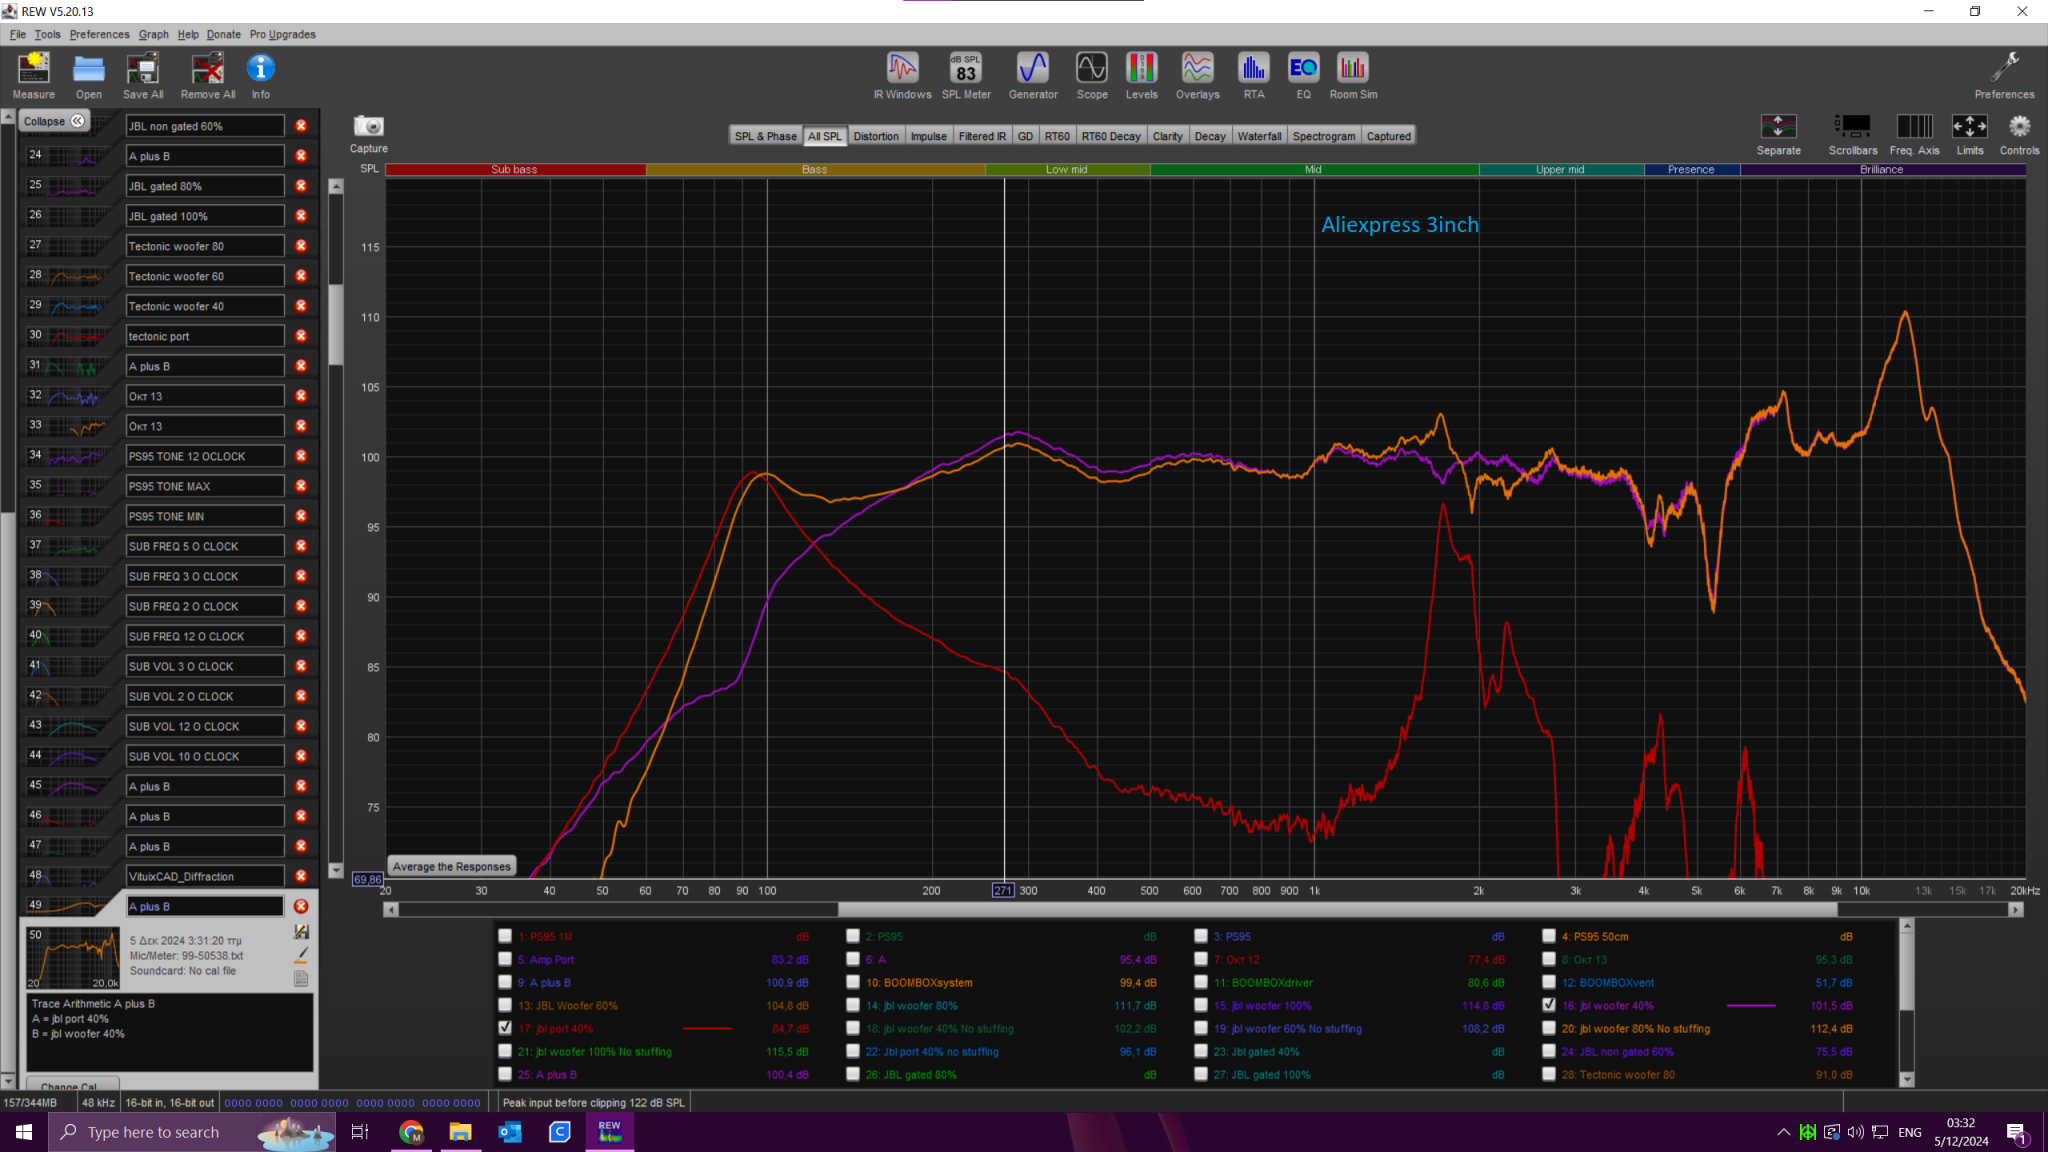Open the Scope tool
Screen dimensions: 2048x1152
pos(1092,76)
